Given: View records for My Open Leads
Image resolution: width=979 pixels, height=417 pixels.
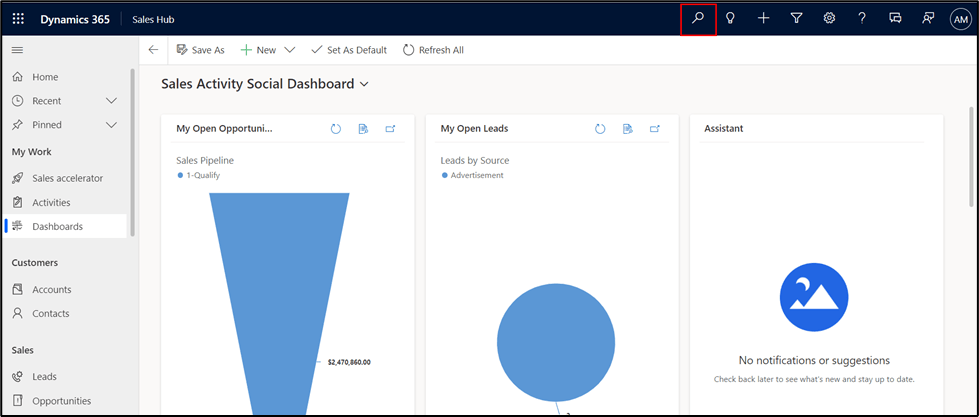Looking at the screenshot, I should pyautogui.click(x=627, y=129).
